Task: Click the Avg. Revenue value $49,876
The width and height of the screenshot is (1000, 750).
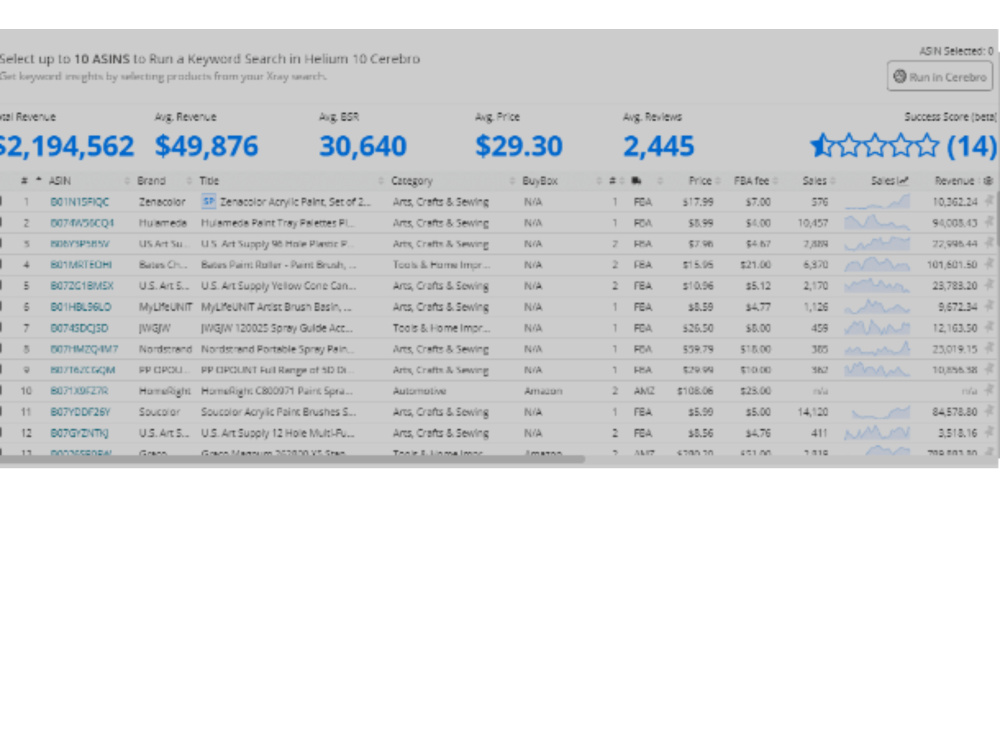Action: click(207, 146)
